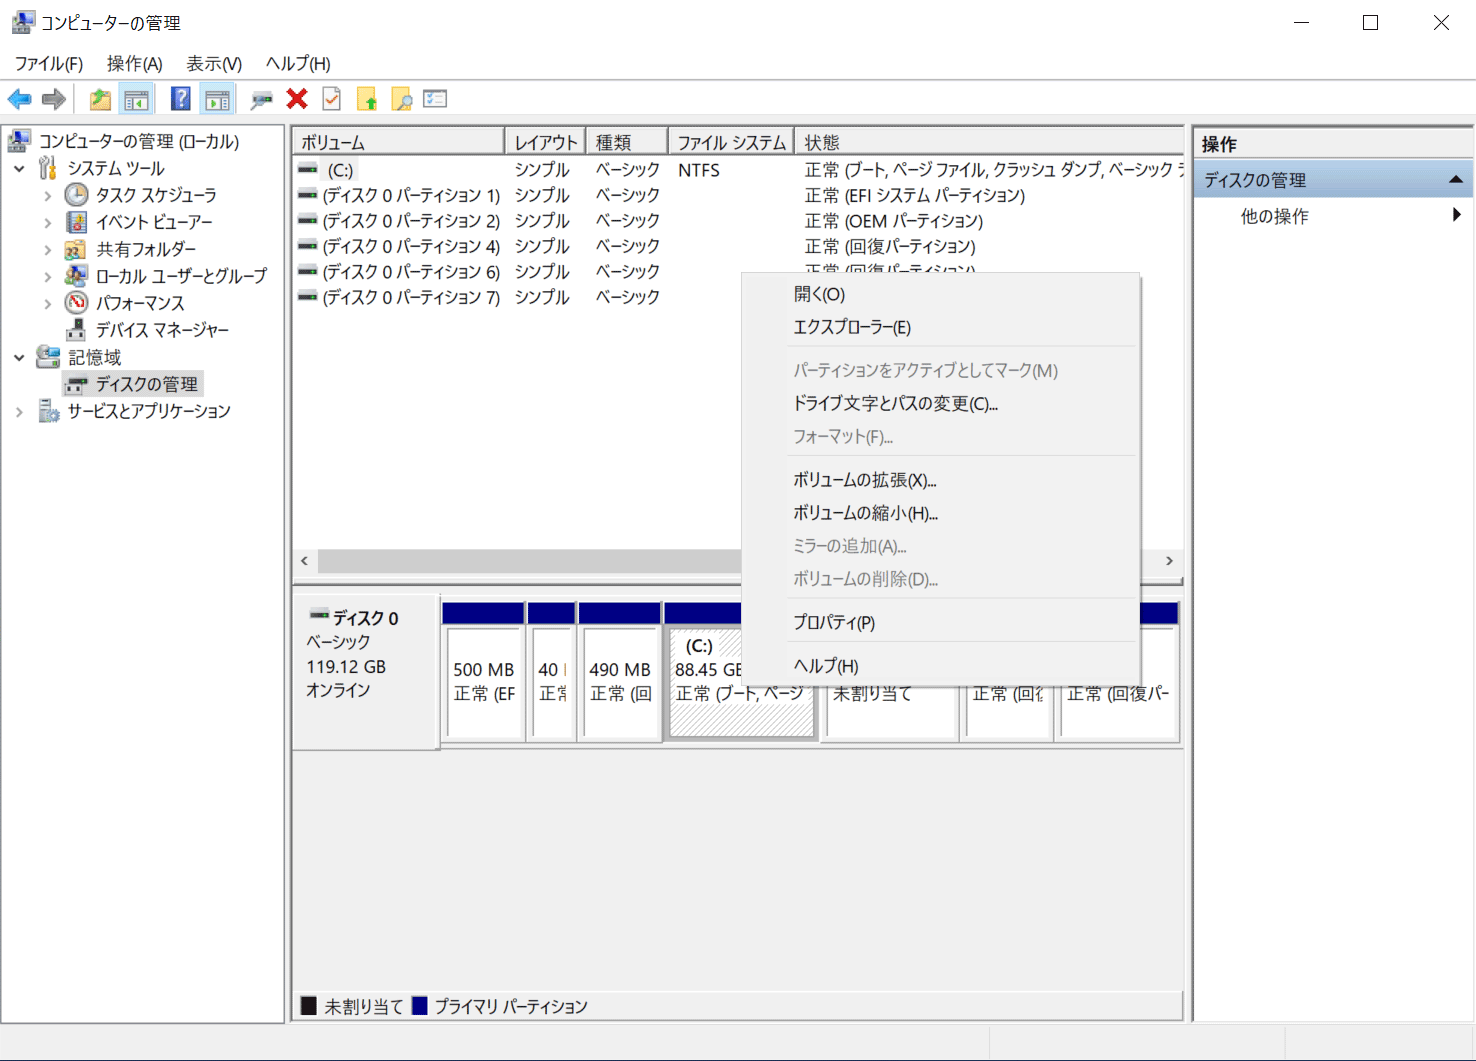Click the red X delete icon
The width and height of the screenshot is (1476, 1061).
tap(297, 99)
